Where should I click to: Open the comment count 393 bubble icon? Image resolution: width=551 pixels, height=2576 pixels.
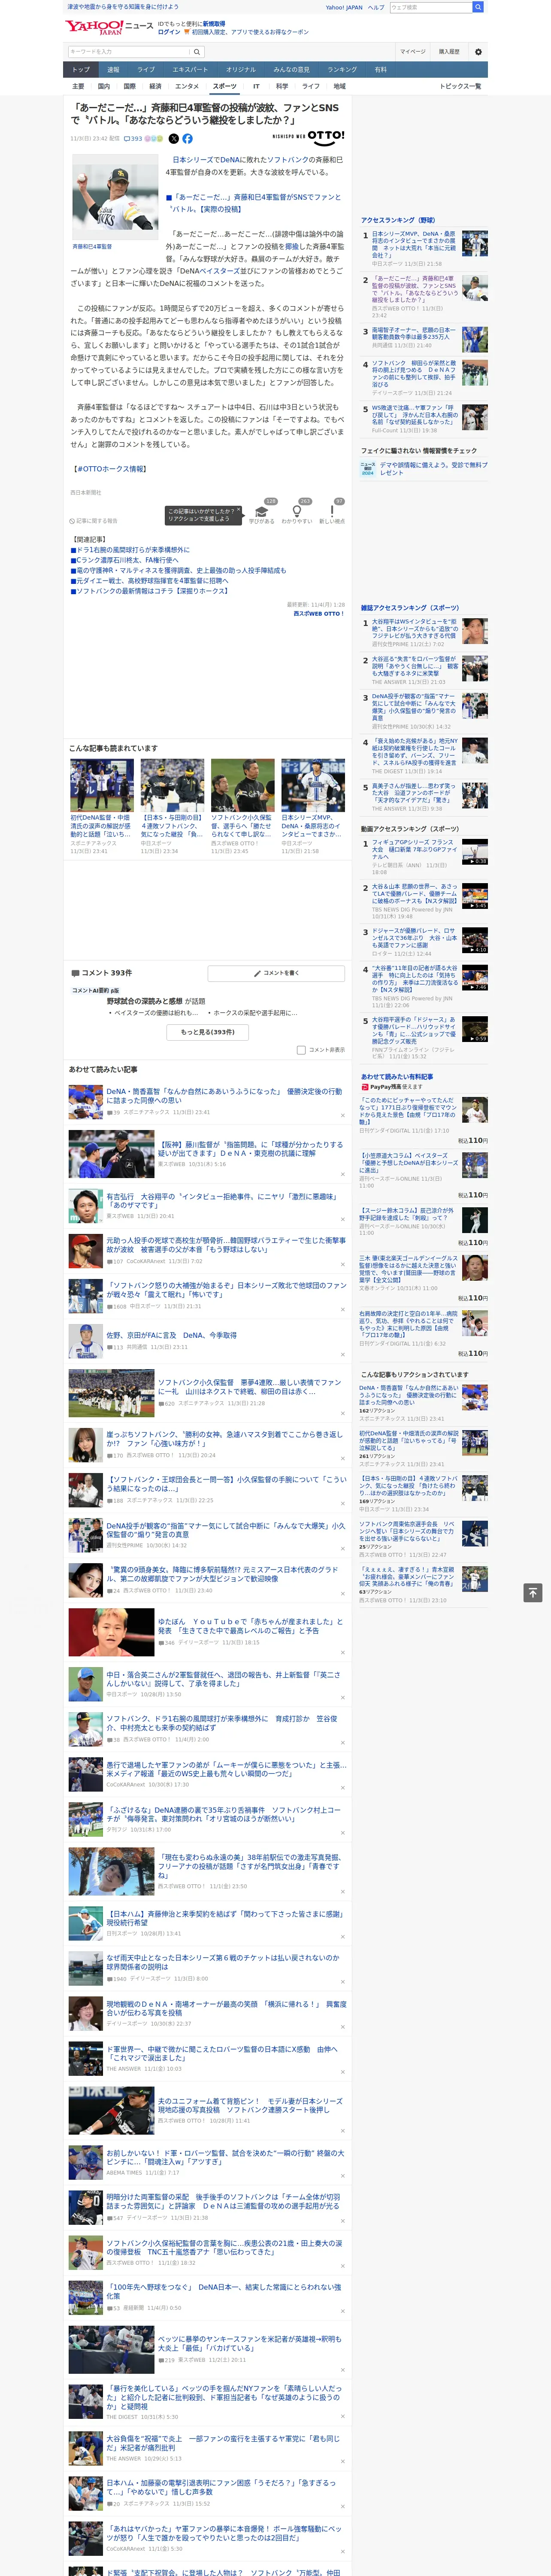pyautogui.click(x=132, y=139)
